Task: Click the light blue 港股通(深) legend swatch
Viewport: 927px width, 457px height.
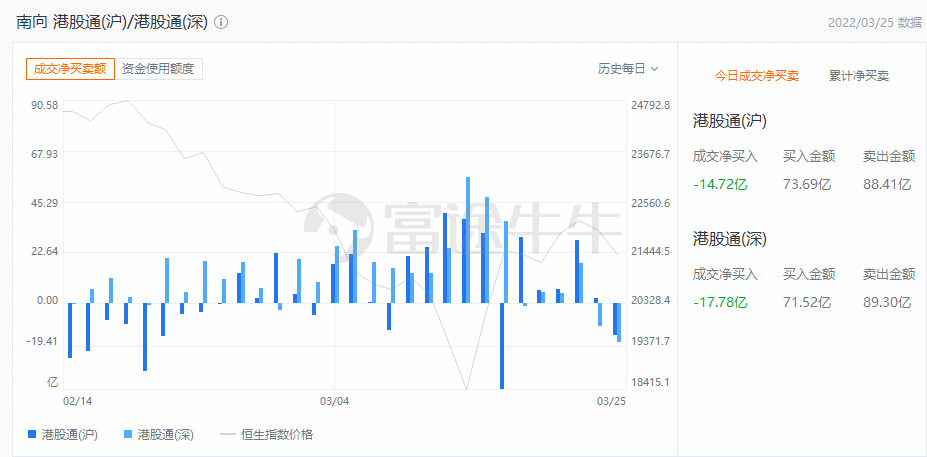Action: pyautogui.click(x=128, y=435)
